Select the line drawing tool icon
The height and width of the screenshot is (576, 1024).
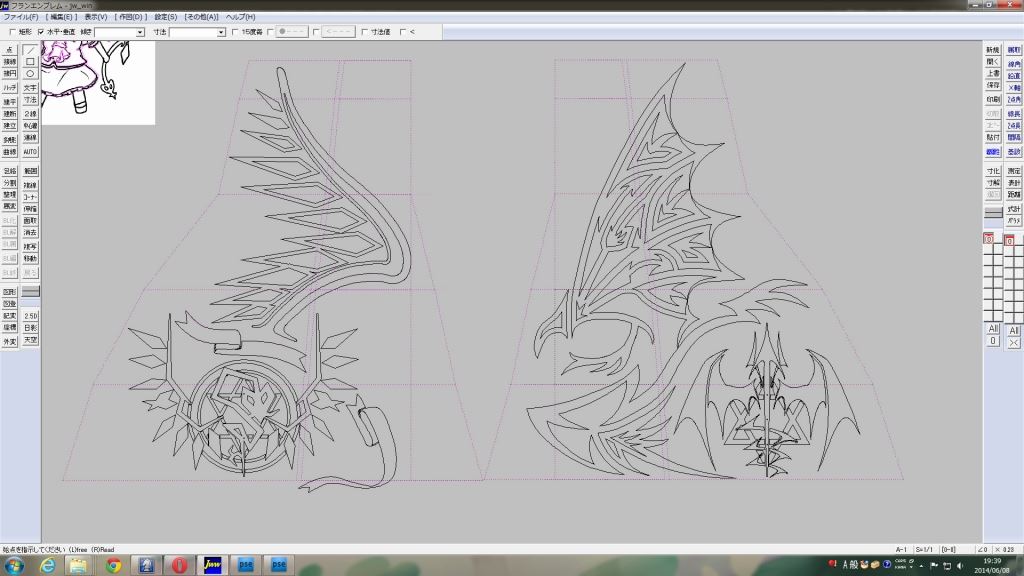click(30, 50)
